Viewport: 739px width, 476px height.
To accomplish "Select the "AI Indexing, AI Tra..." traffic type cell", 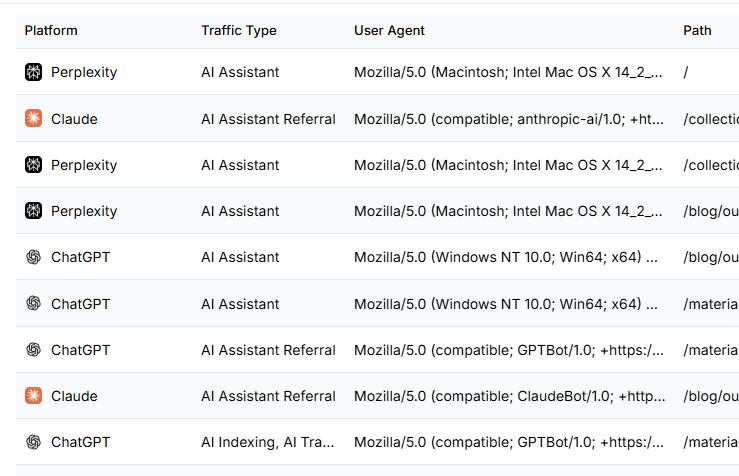I will [268, 442].
